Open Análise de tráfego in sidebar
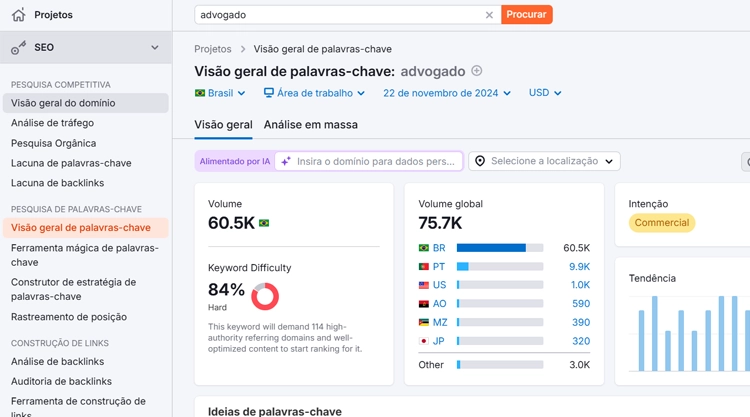 [52, 123]
